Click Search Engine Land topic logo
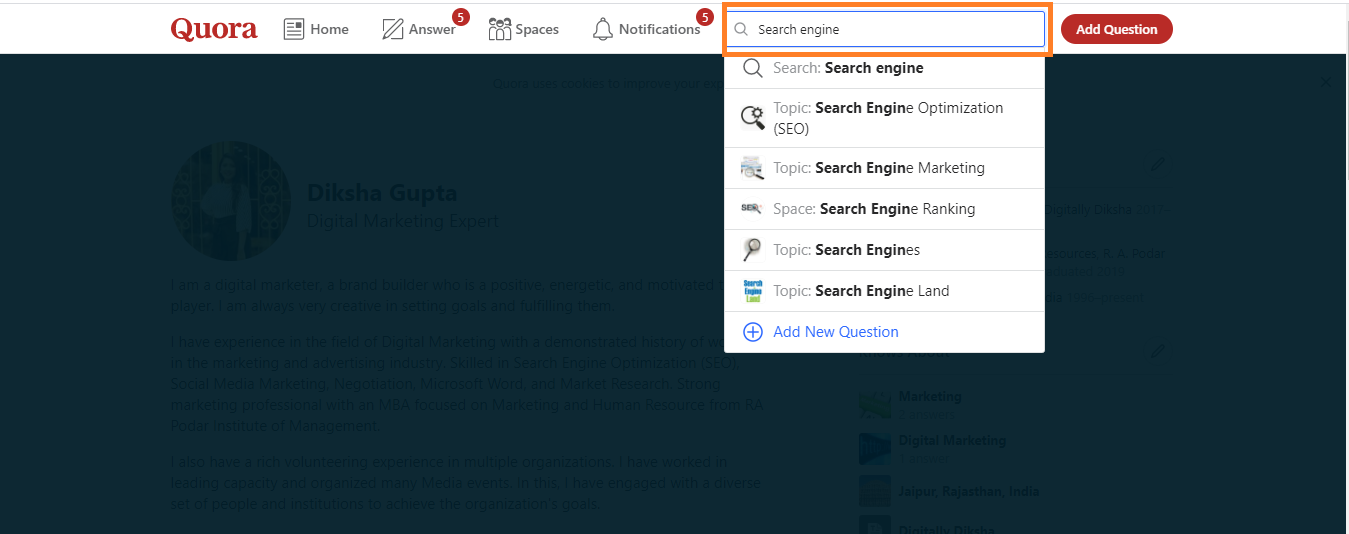Viewport: 1349px width, 534px height. pyautogui.click(x=753, y=291)
